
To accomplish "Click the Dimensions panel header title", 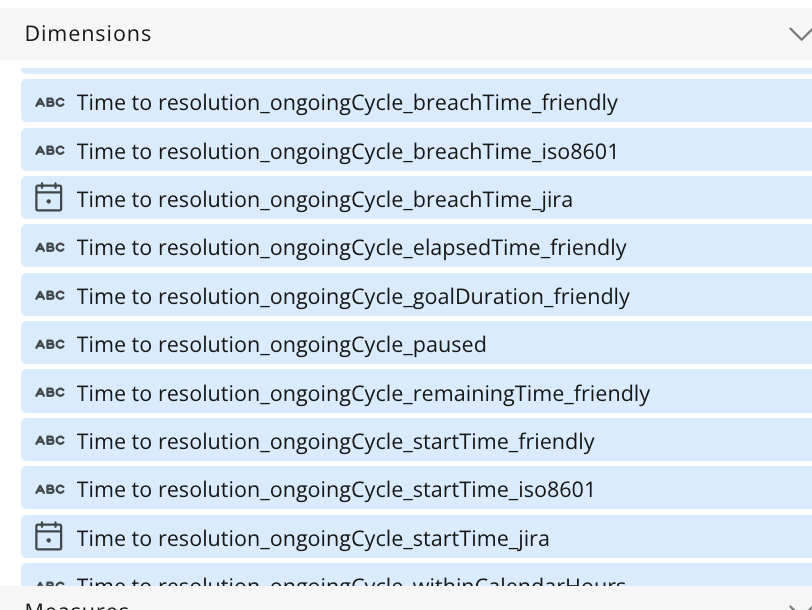I will pos(88,34).
